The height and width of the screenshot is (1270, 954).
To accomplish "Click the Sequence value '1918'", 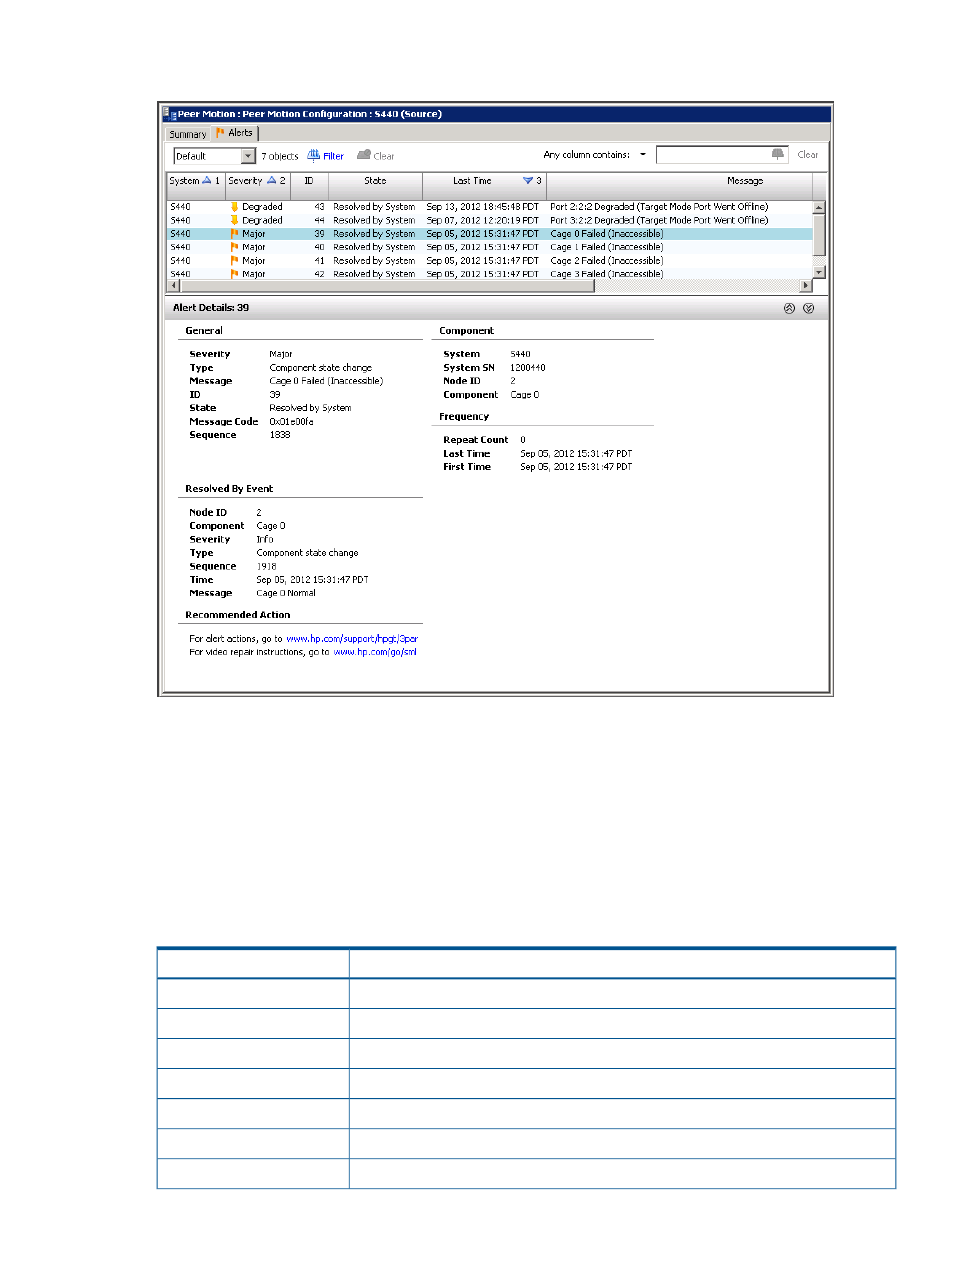I will pos(267,566).
